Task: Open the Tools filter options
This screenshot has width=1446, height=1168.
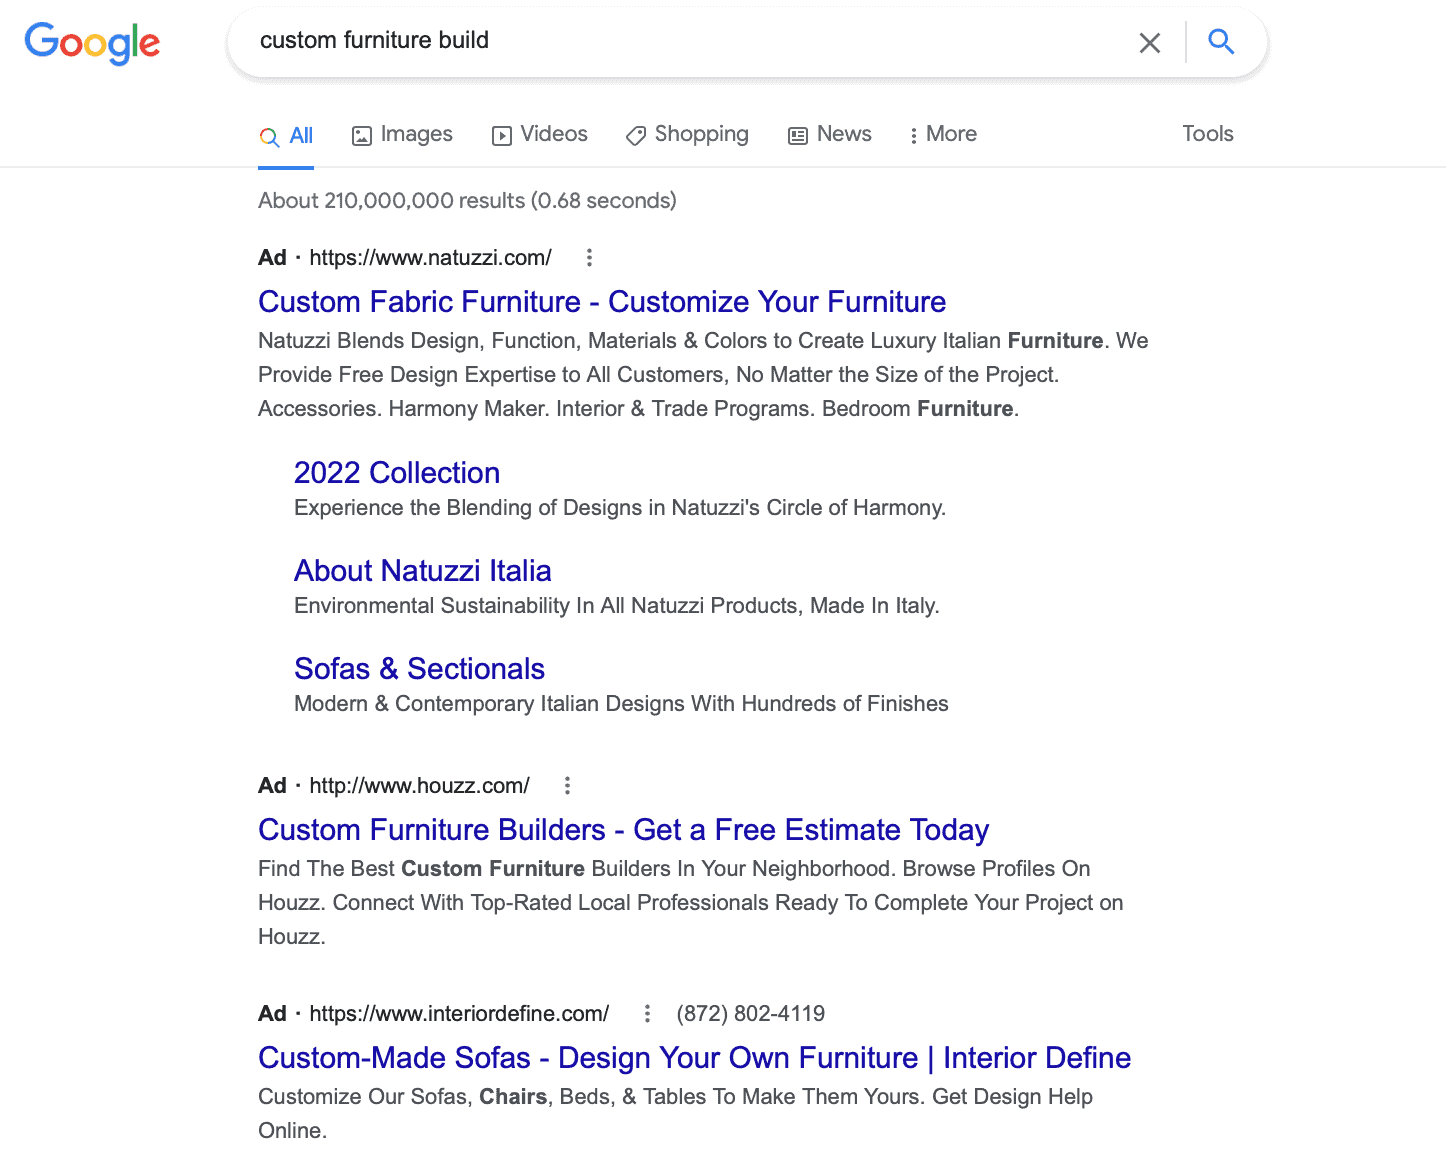Action: [1207, 134]
